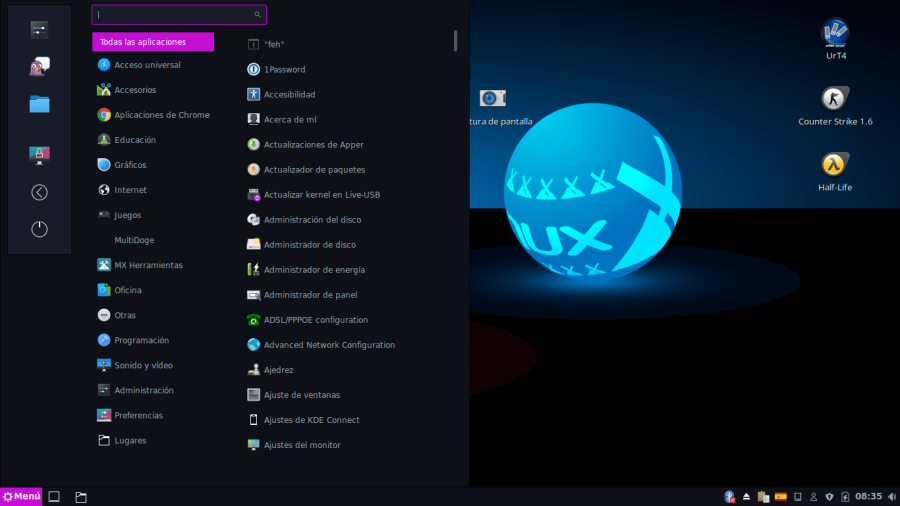The image size is (900, 506).
Task: Open the settings sliders icon in sidebar
Action: click(39, 30)
